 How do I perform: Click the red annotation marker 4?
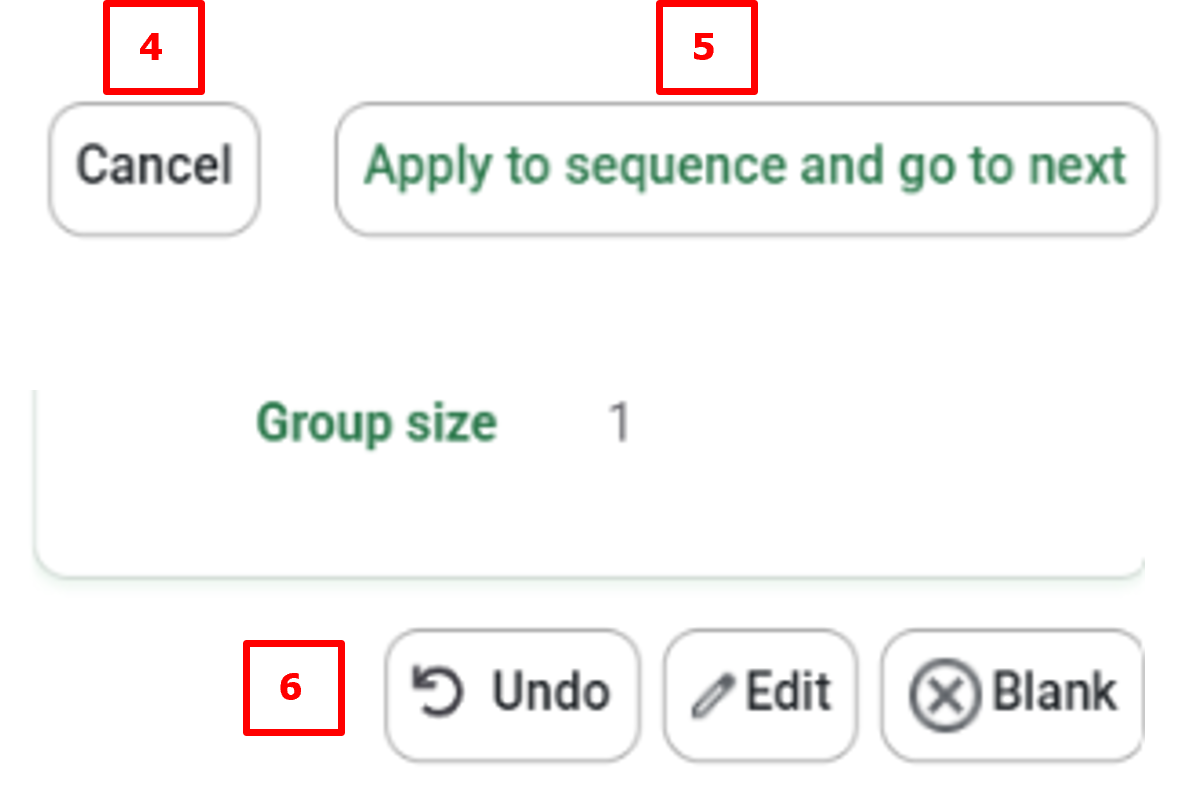(153, 48)
